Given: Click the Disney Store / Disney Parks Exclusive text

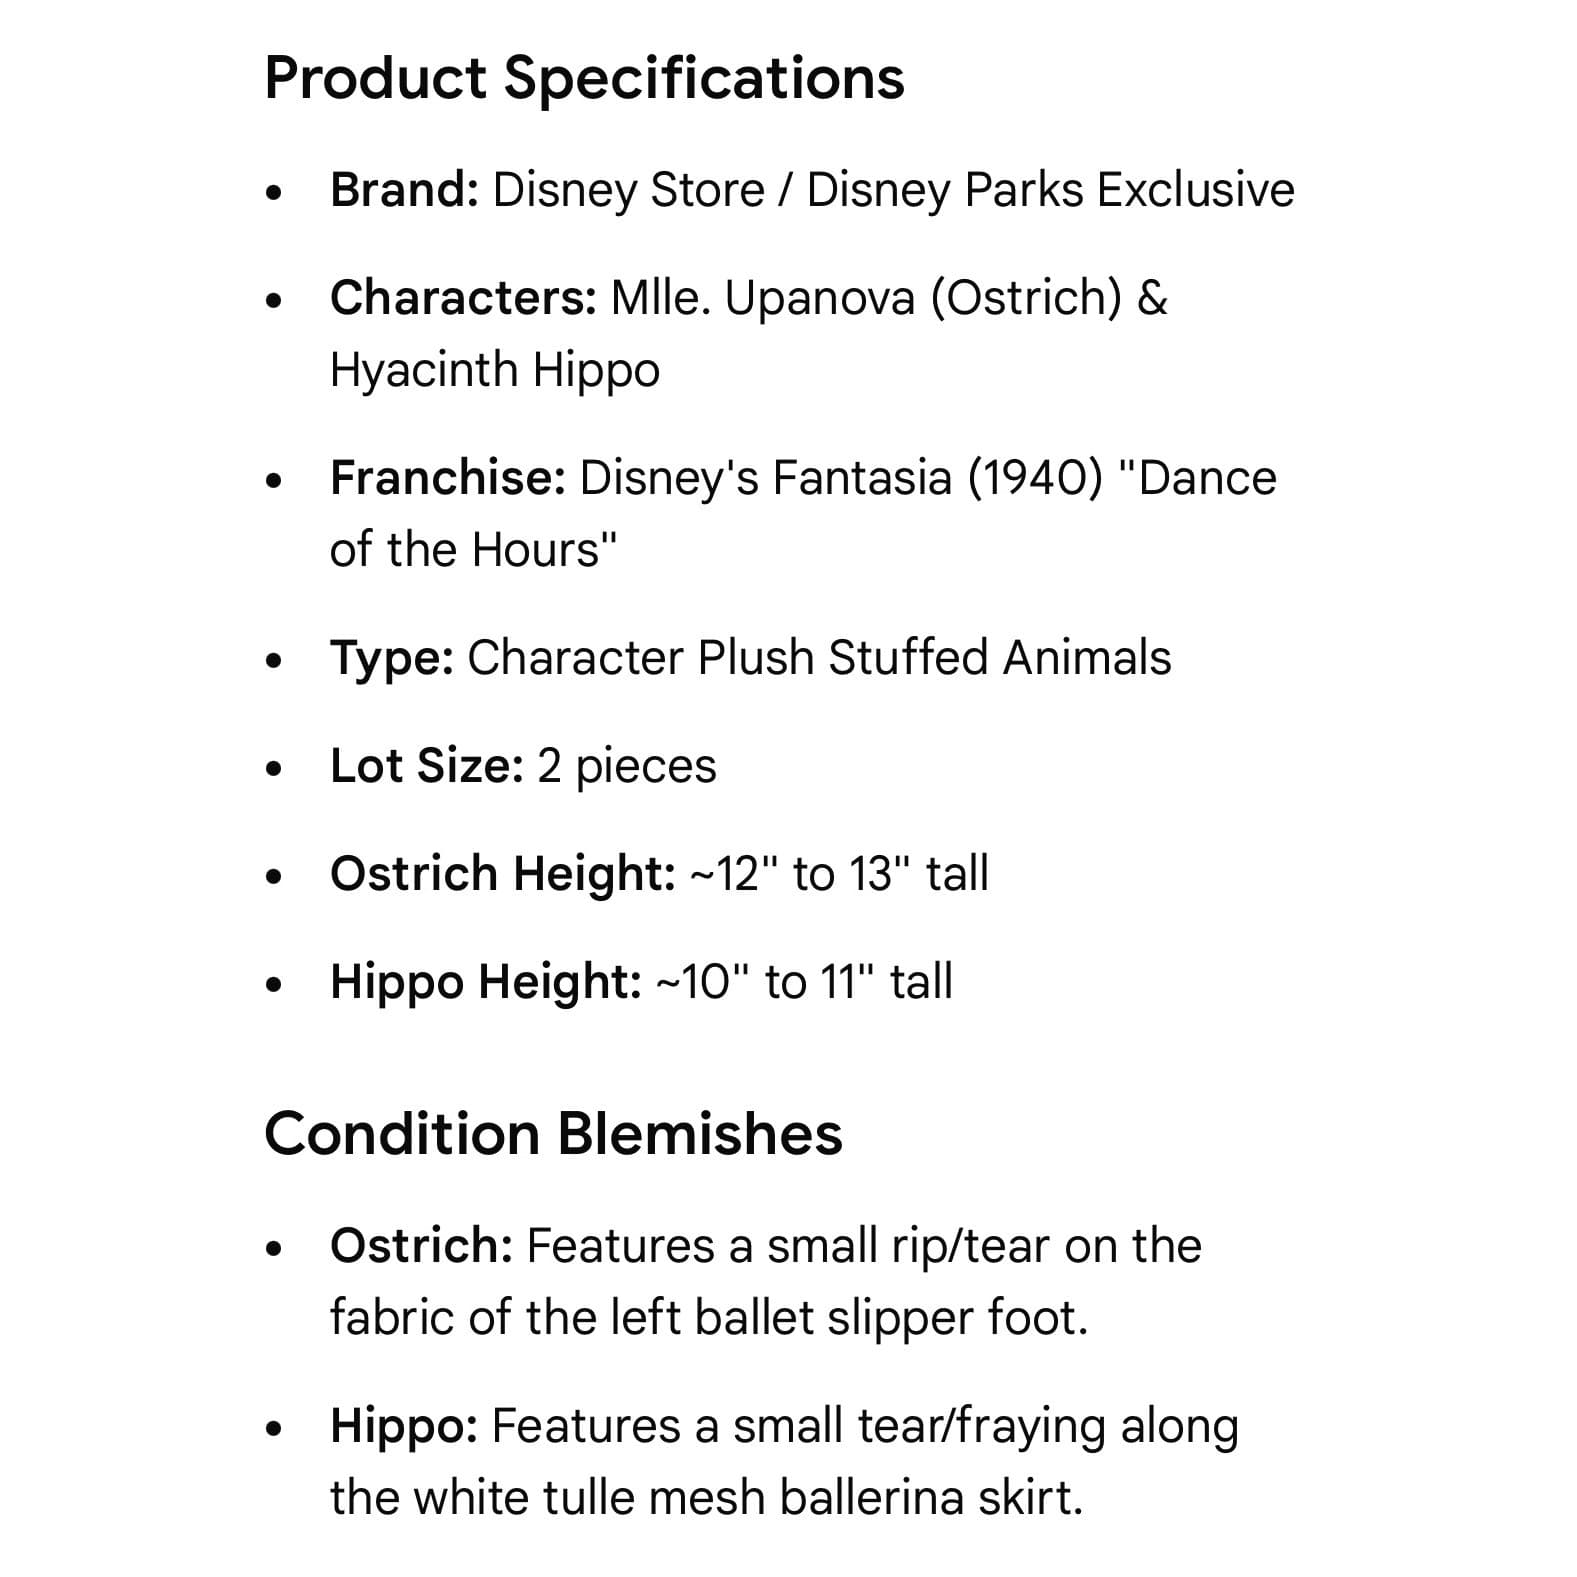Looking at the screenshot, I should coord(893,190).
